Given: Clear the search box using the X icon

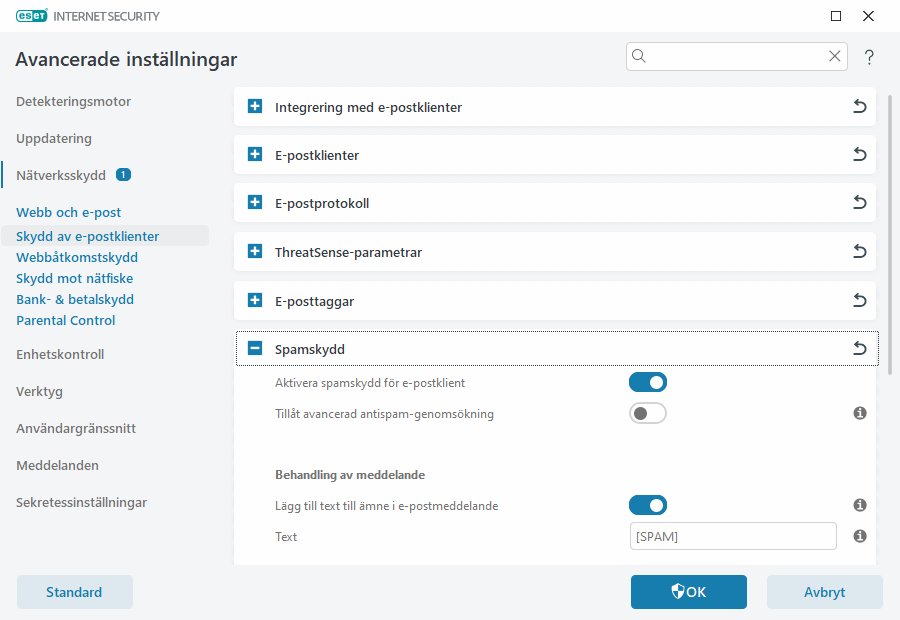Looking at the screenshot, I should pos(835,56).
